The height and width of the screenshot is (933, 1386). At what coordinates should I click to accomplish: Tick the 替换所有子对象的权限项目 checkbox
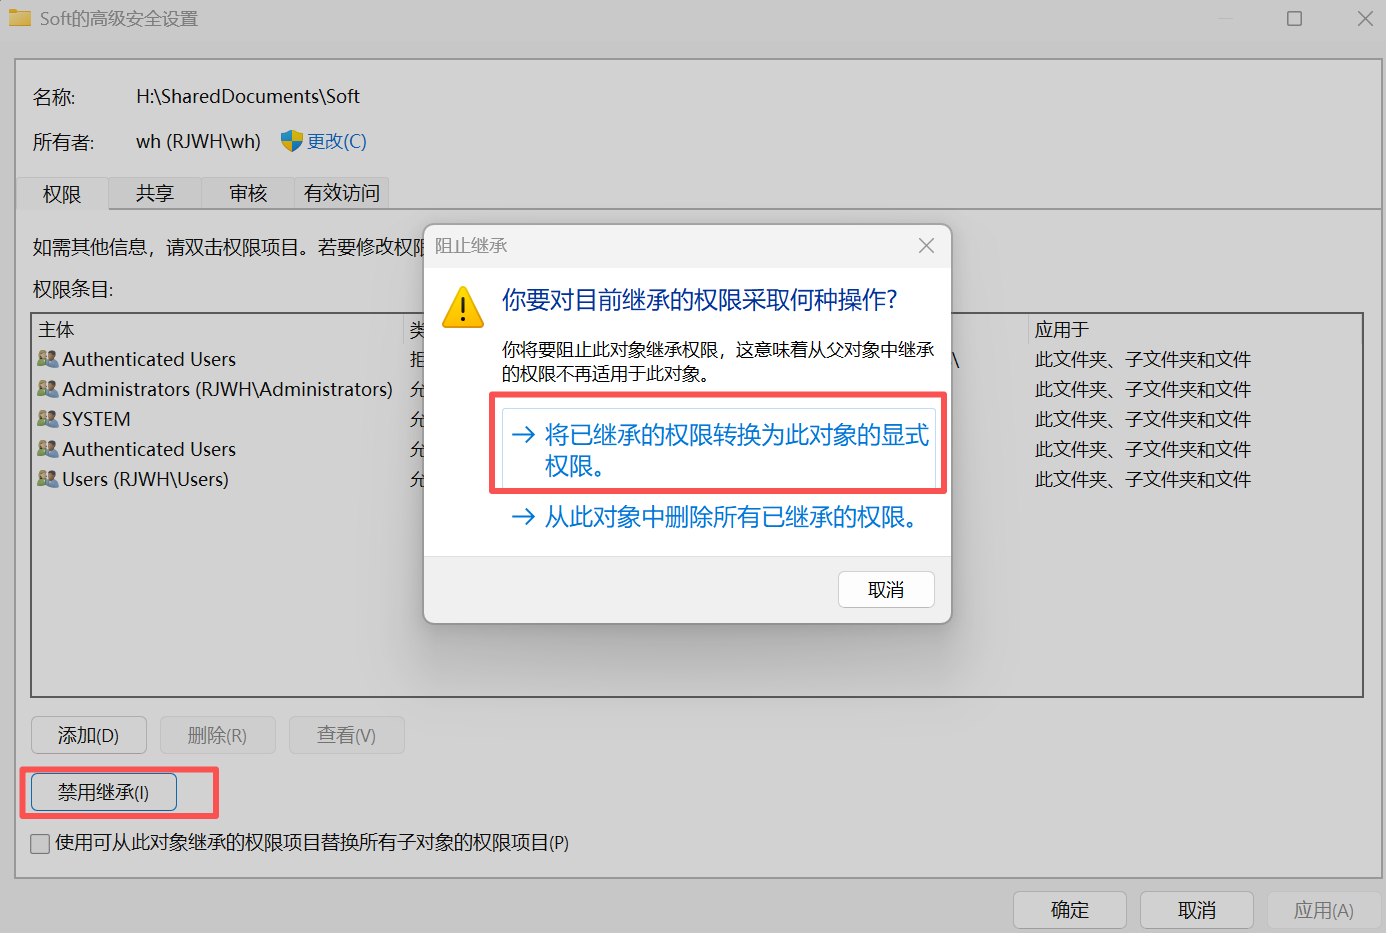point(40,844)
